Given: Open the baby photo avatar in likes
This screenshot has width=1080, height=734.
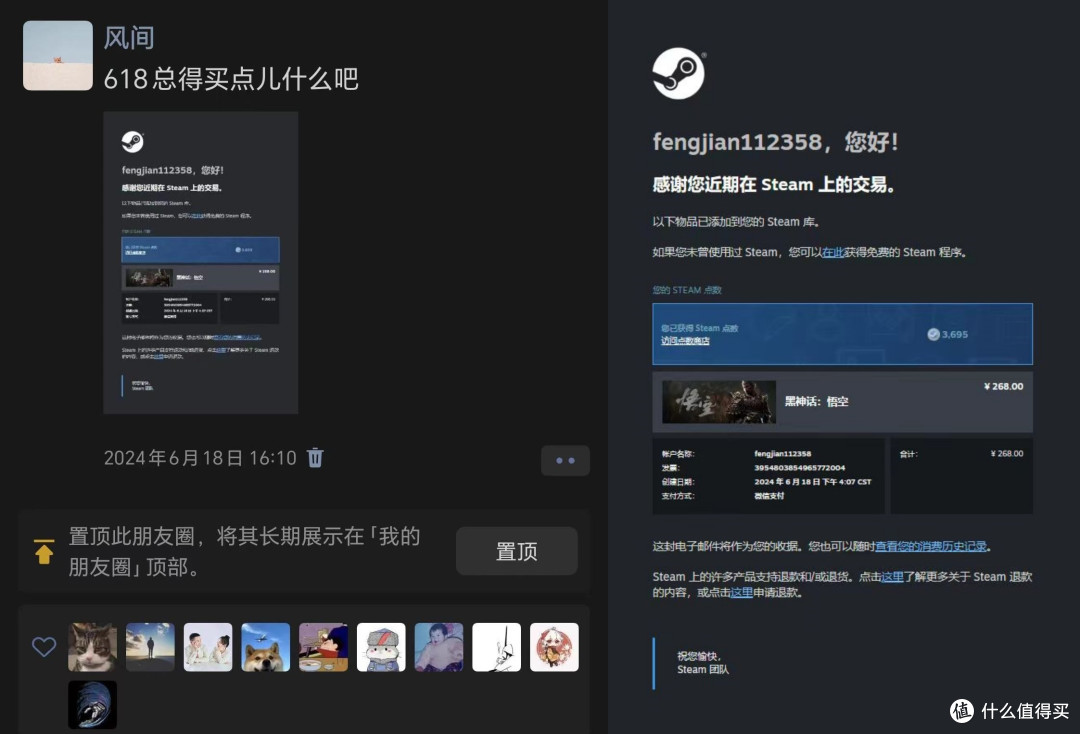Looking at the screenshot, I should pos(439,647).
